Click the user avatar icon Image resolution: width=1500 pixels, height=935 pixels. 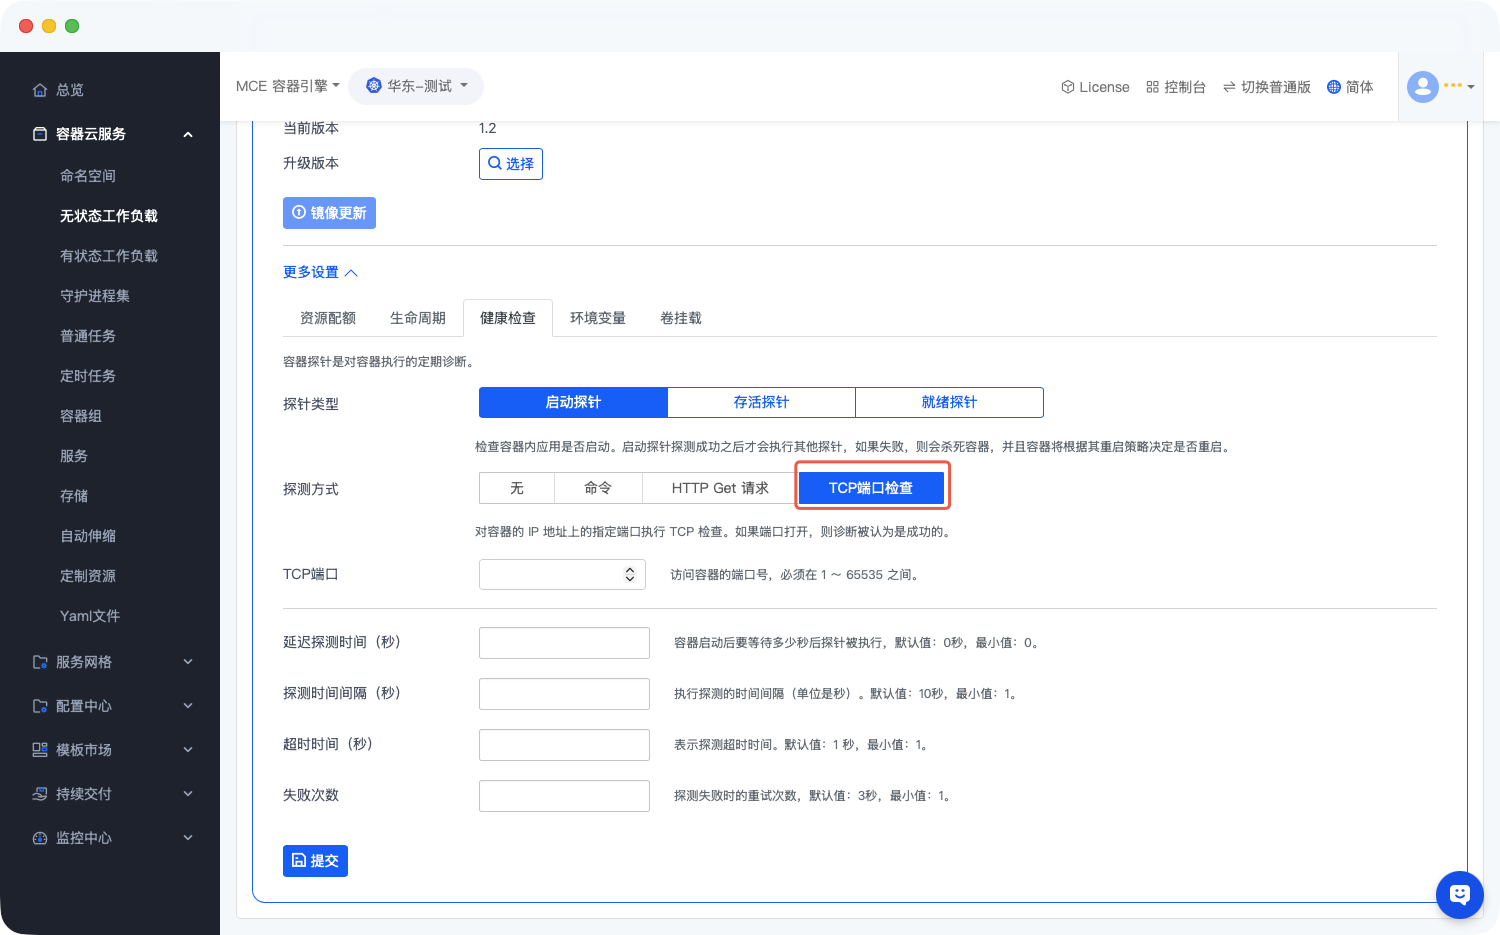click(x=1422, y=87)
